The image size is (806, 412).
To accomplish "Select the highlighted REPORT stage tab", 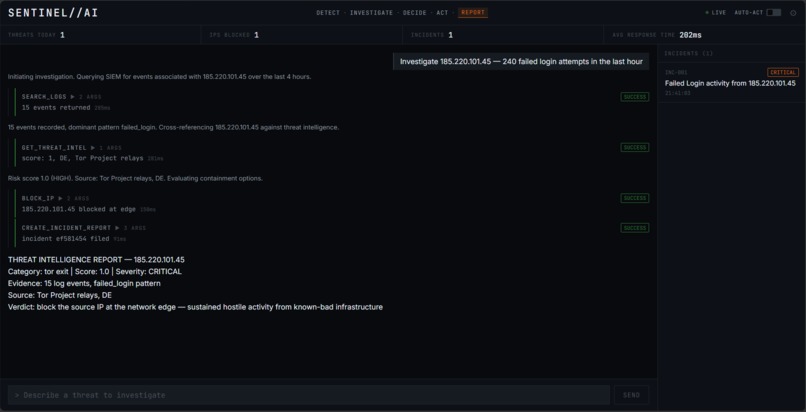I will (x=473, y=13).
